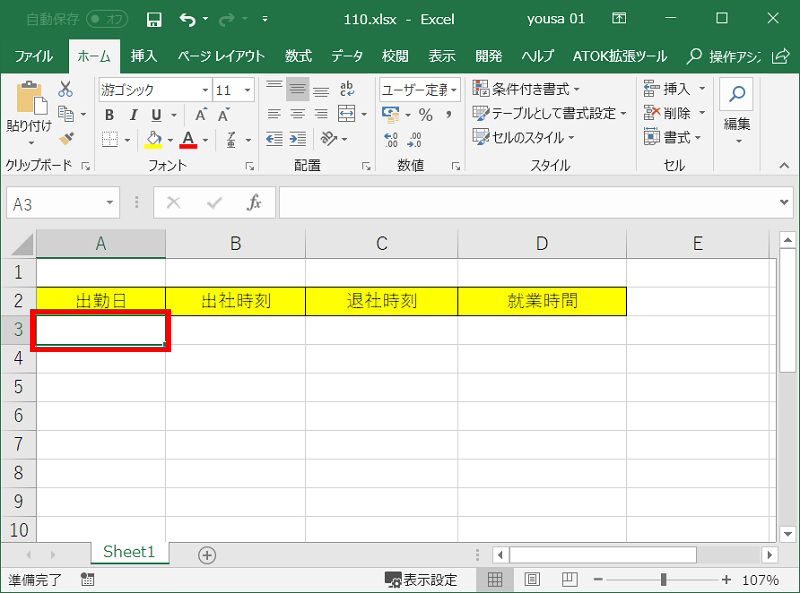Open テーブルとして書式設定 dropdown
Screen dimensions: 800x593
(549, 113)
